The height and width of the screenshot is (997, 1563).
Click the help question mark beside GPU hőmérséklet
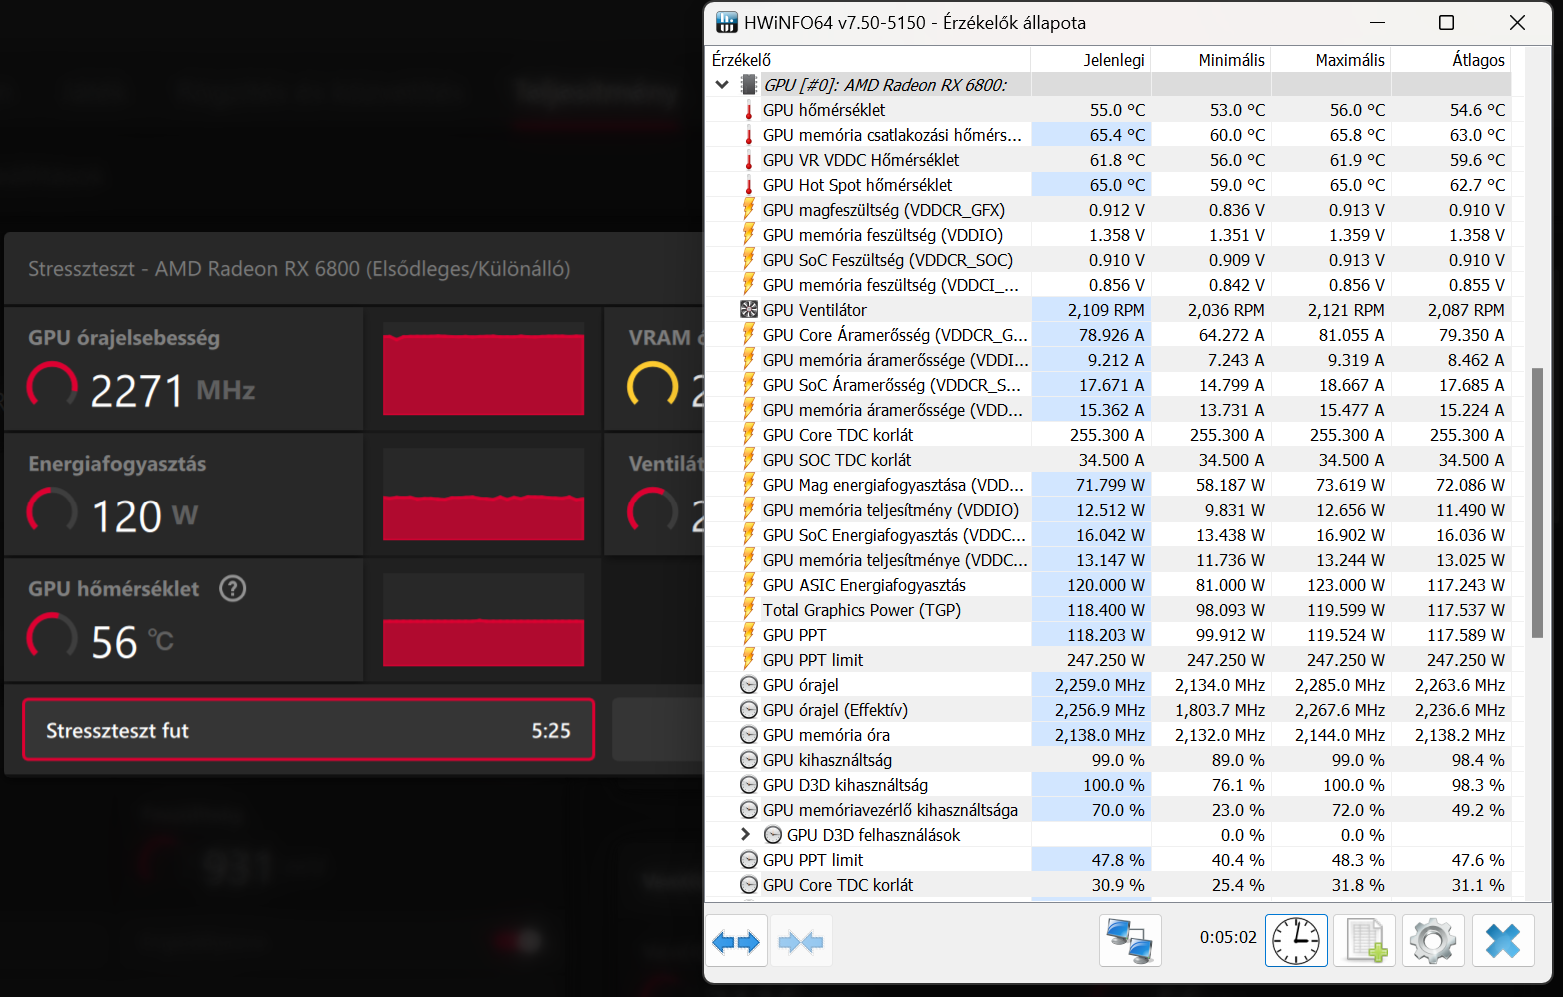pos(233,588)
